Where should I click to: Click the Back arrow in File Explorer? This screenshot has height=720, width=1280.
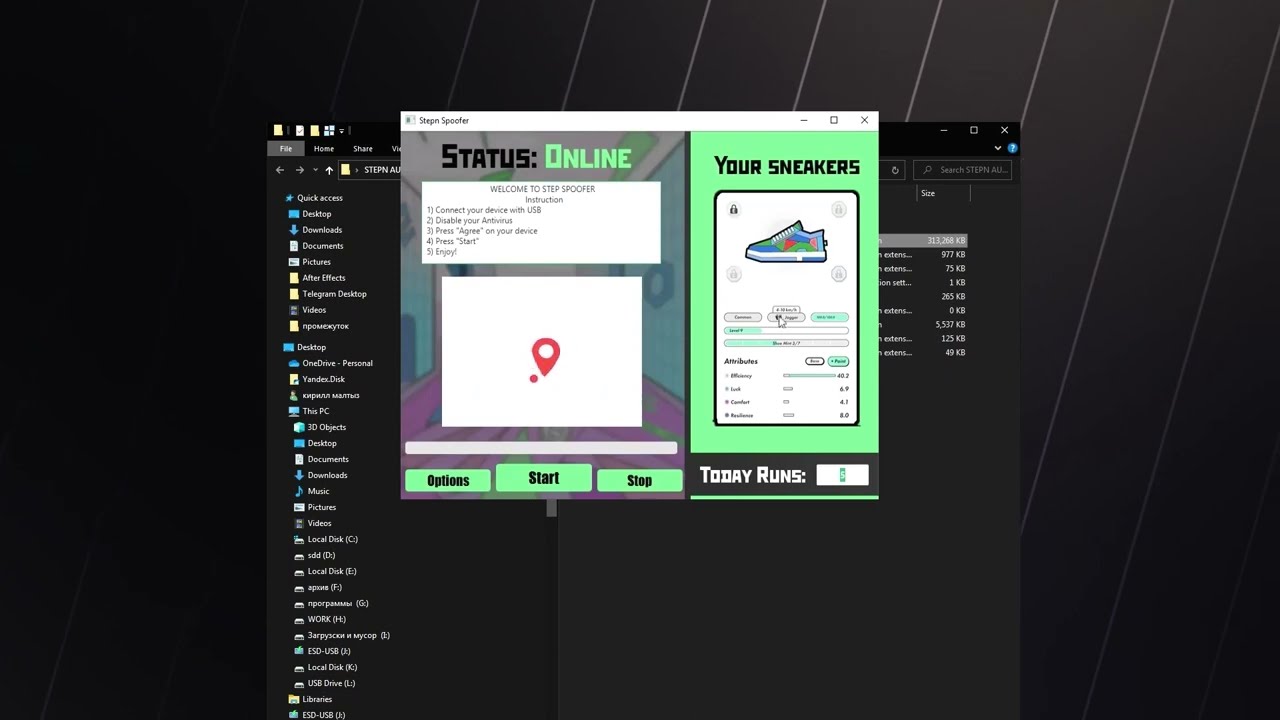[280, 170]
